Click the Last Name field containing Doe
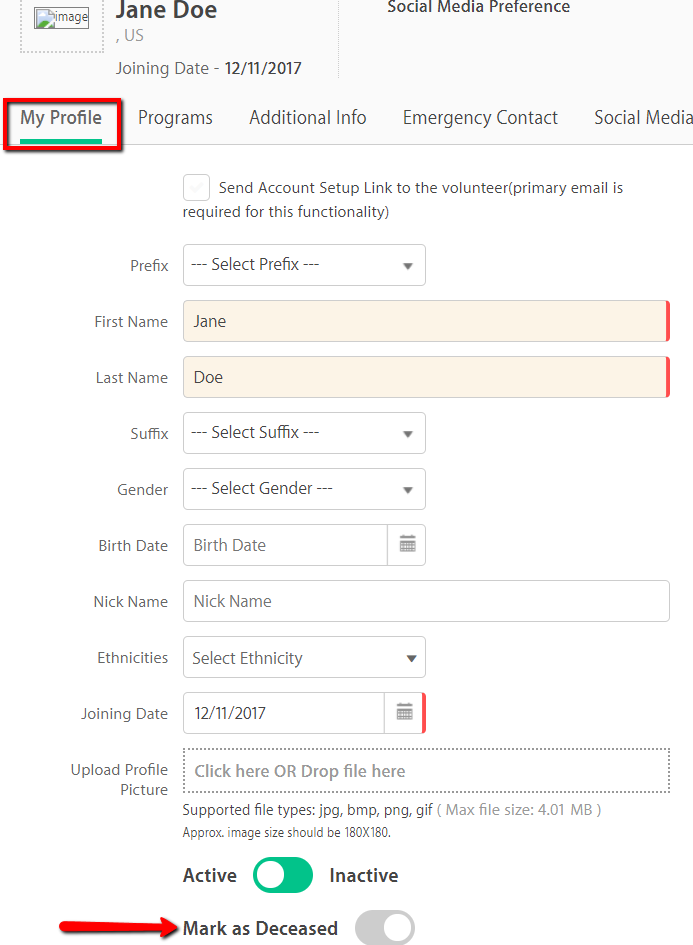This screenshot has width=693, height=945. 426,377
